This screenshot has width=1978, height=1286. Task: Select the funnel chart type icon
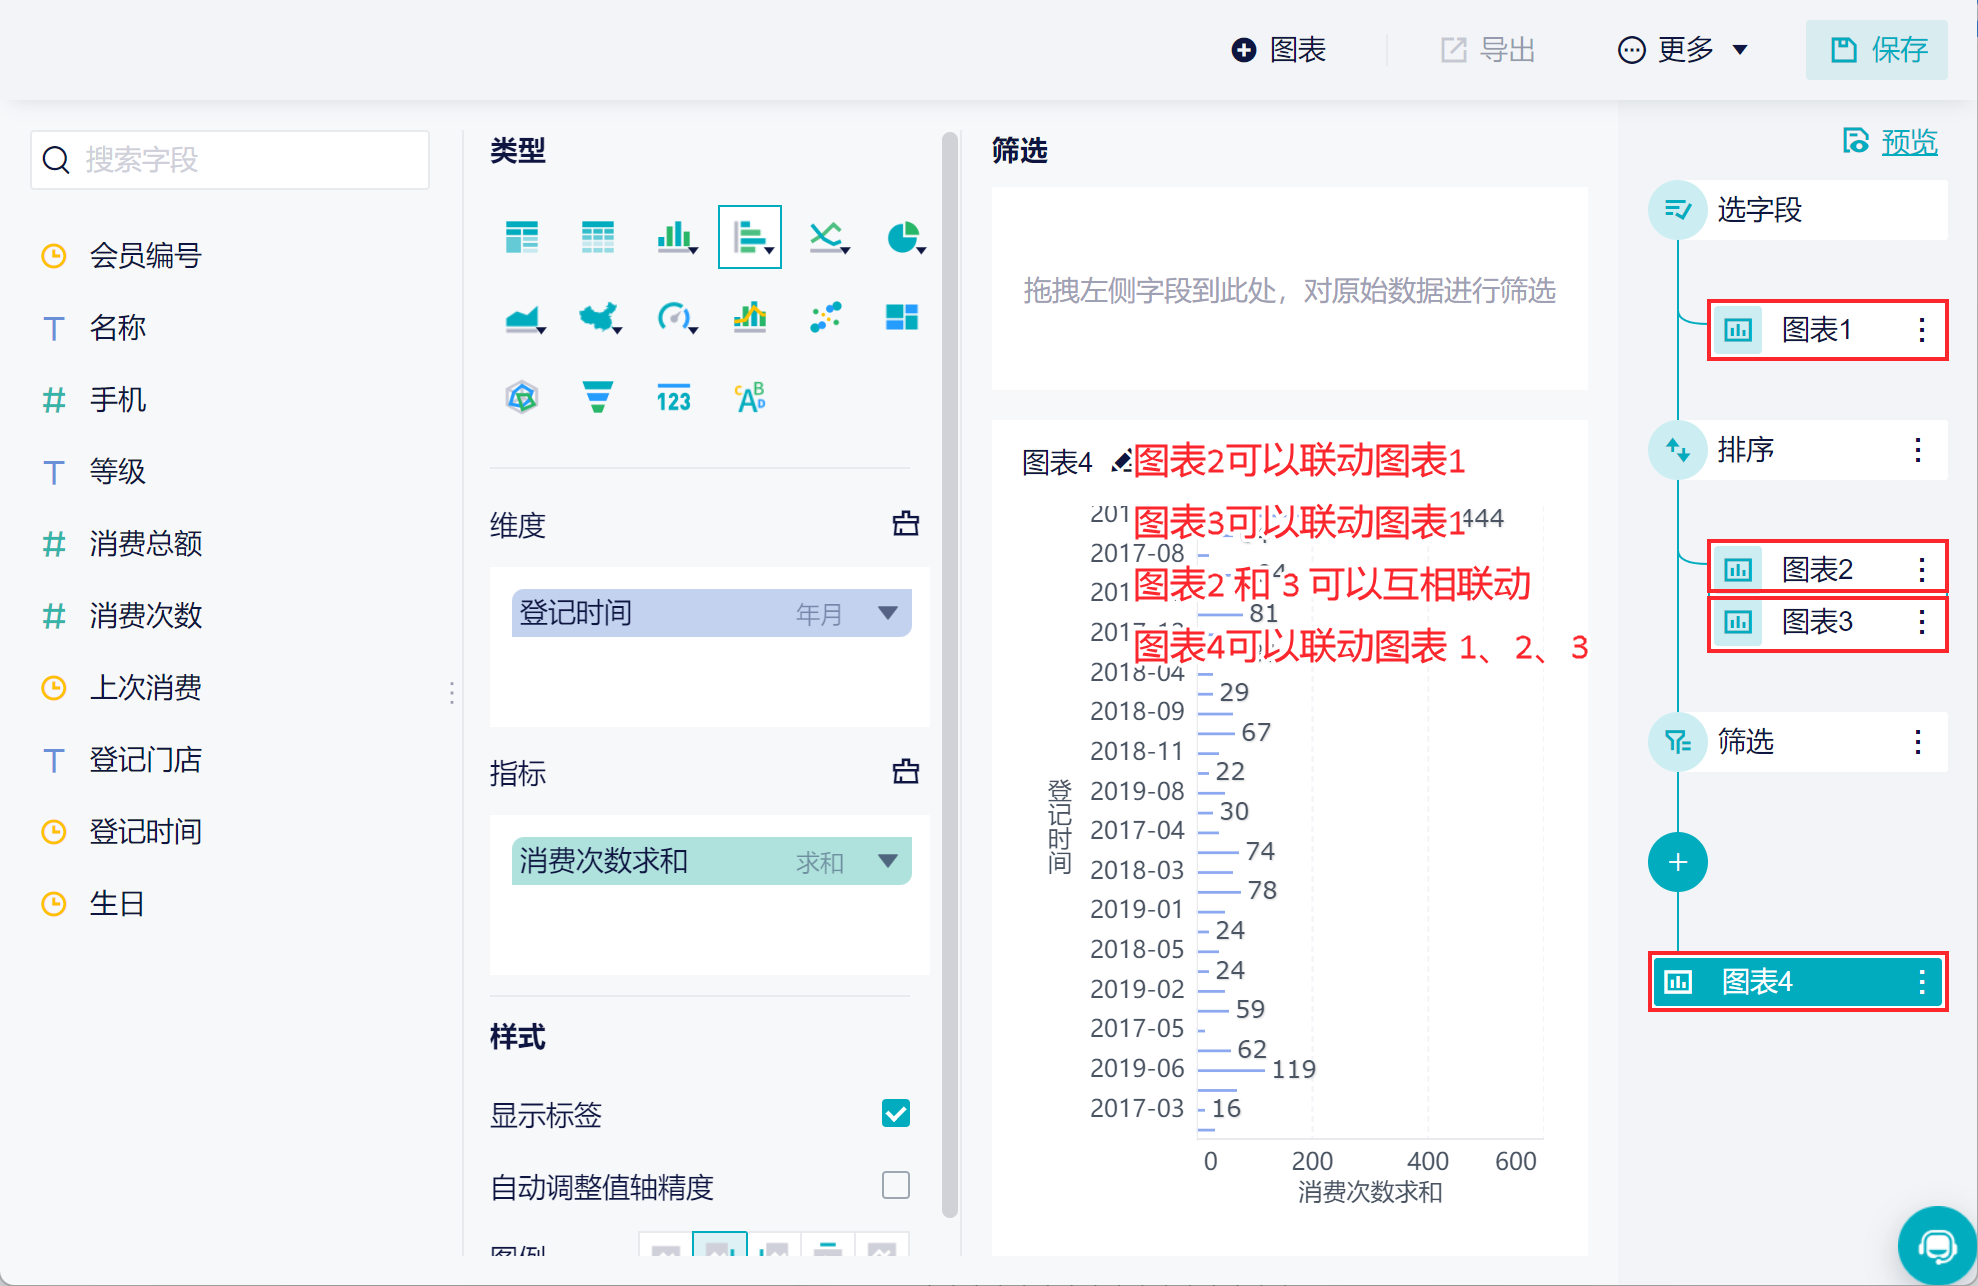pos(597,397)
